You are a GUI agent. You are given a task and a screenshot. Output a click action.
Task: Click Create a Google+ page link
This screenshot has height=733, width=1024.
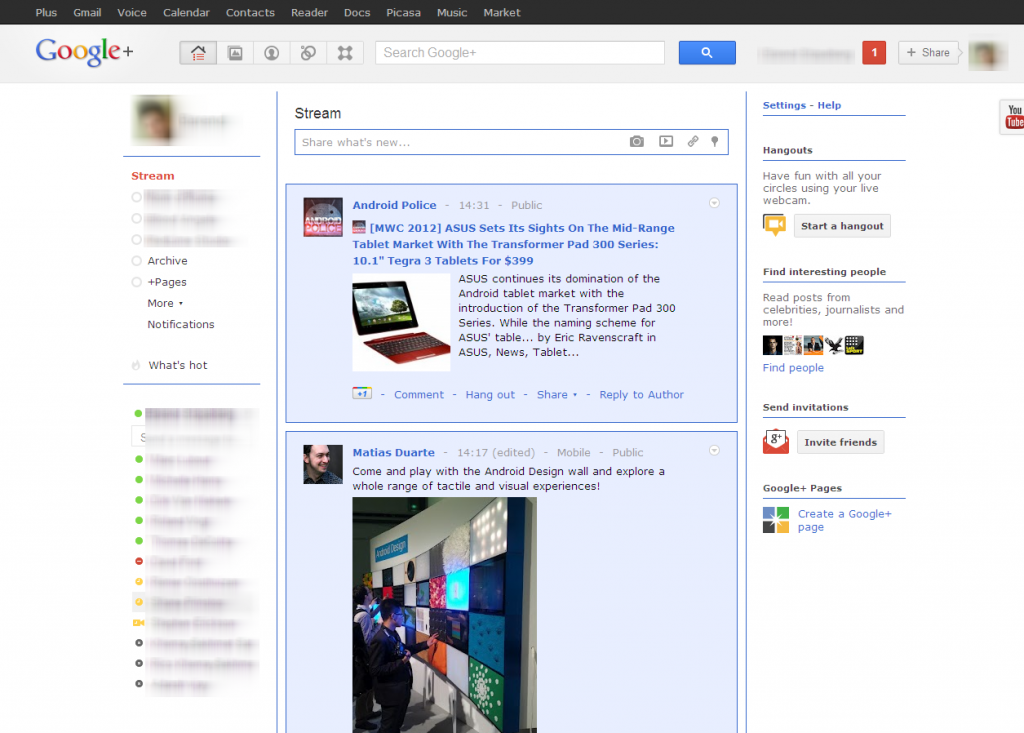click(844, 521)
